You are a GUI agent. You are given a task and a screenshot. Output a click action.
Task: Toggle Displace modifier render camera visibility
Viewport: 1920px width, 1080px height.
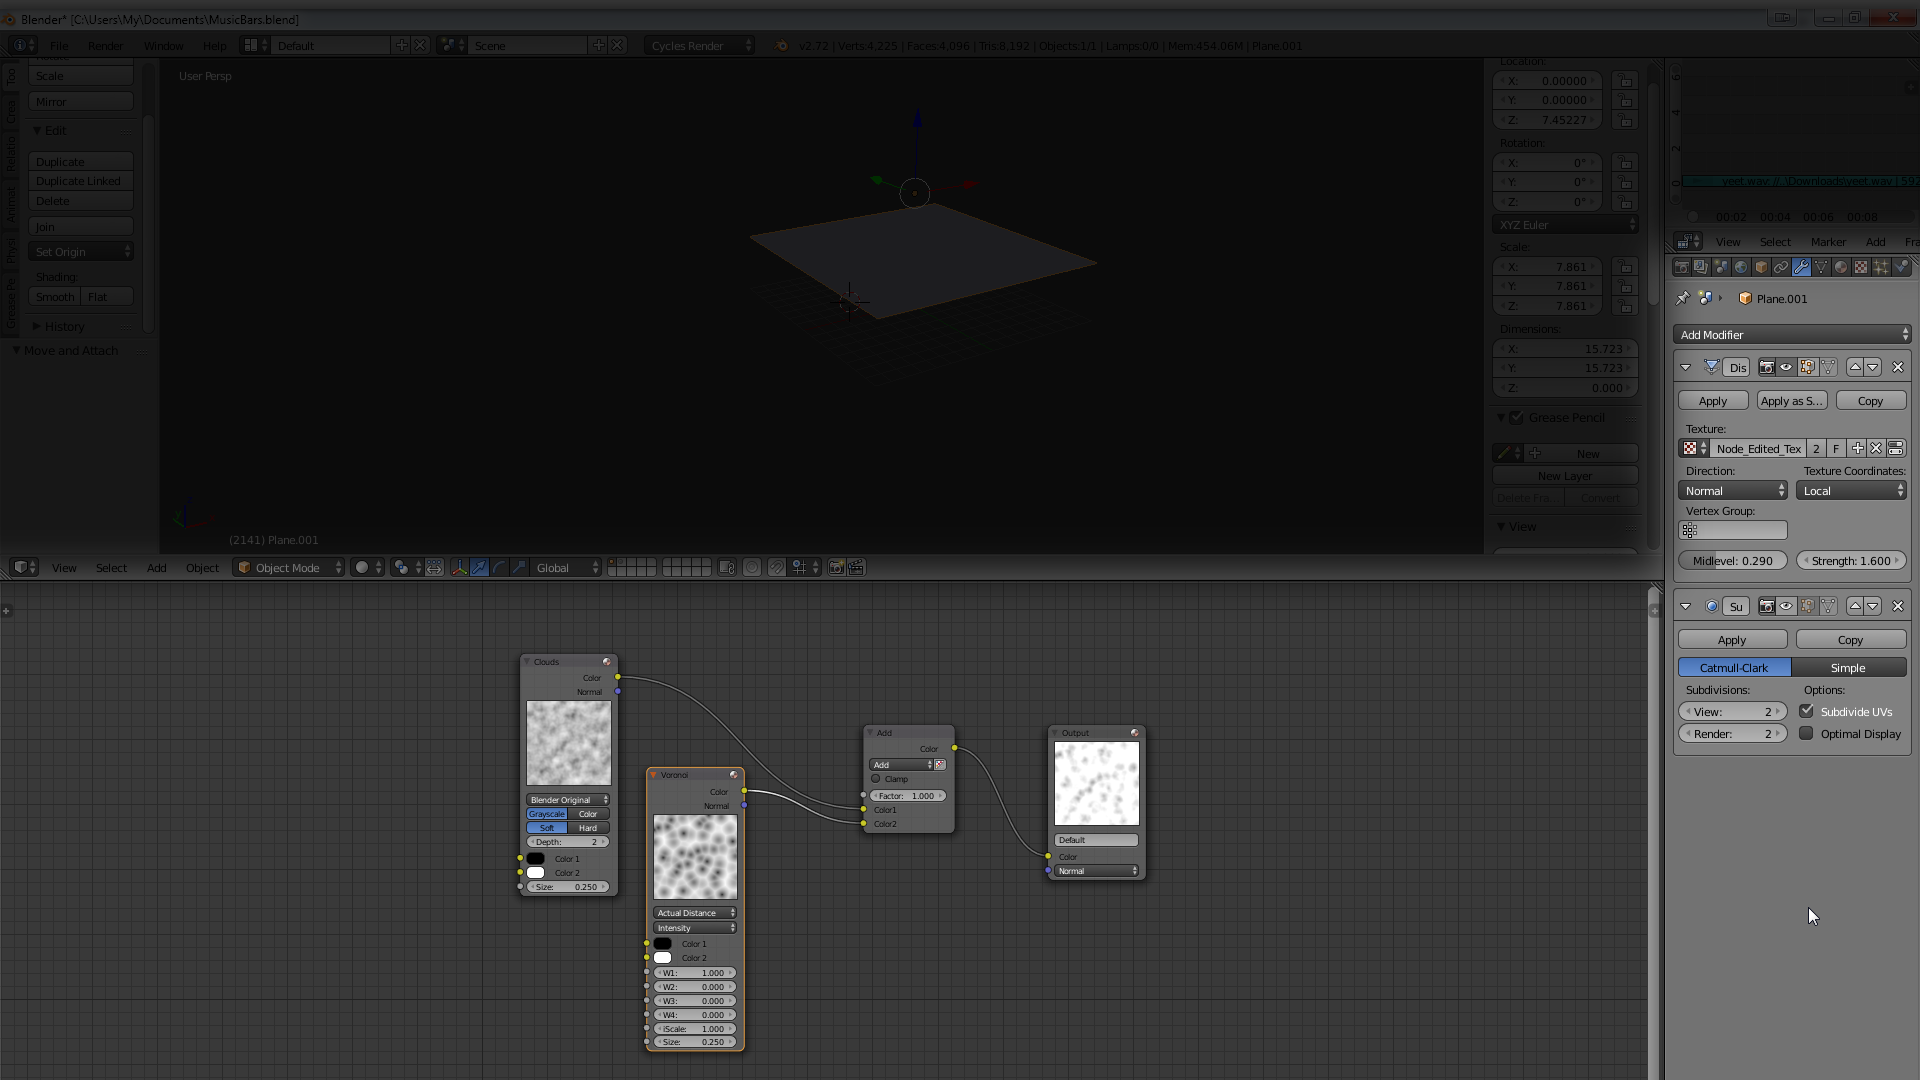click(1767, 367)
